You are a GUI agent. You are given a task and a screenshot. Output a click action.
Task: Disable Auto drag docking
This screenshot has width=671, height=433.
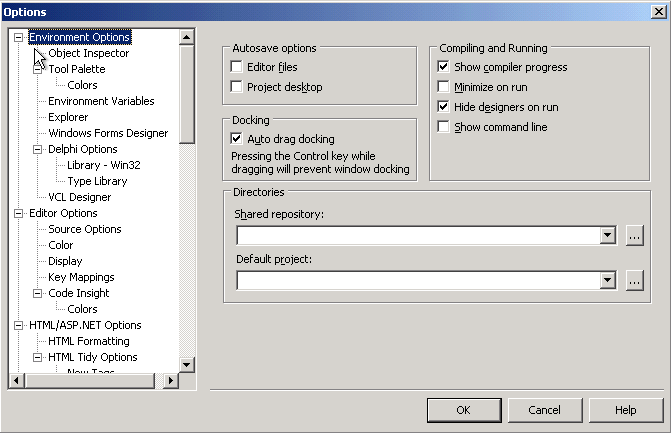point(237,139)
